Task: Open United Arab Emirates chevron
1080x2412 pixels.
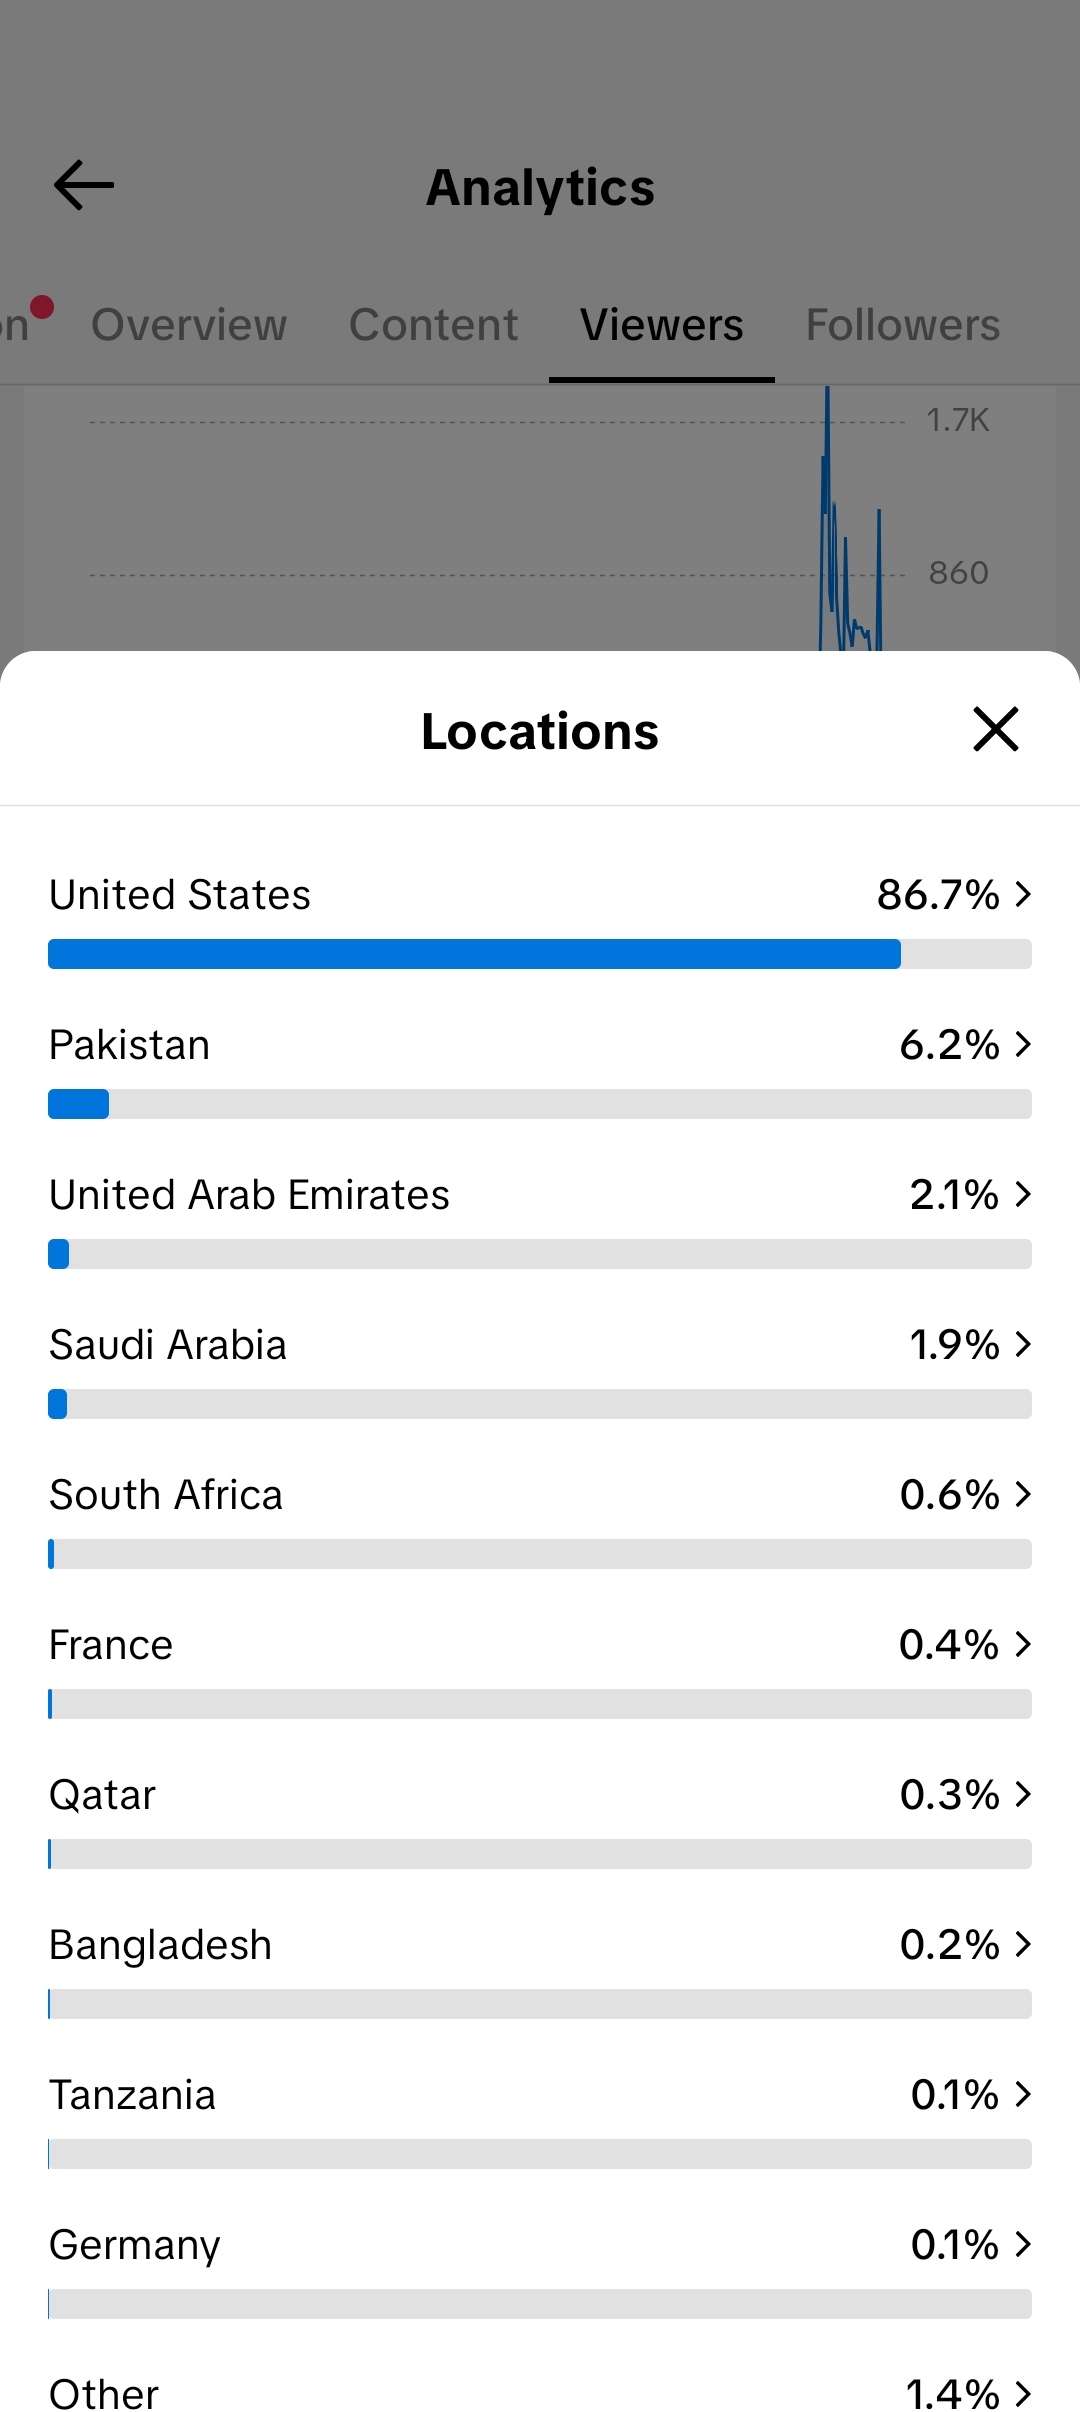Action: [1022, 1194]
